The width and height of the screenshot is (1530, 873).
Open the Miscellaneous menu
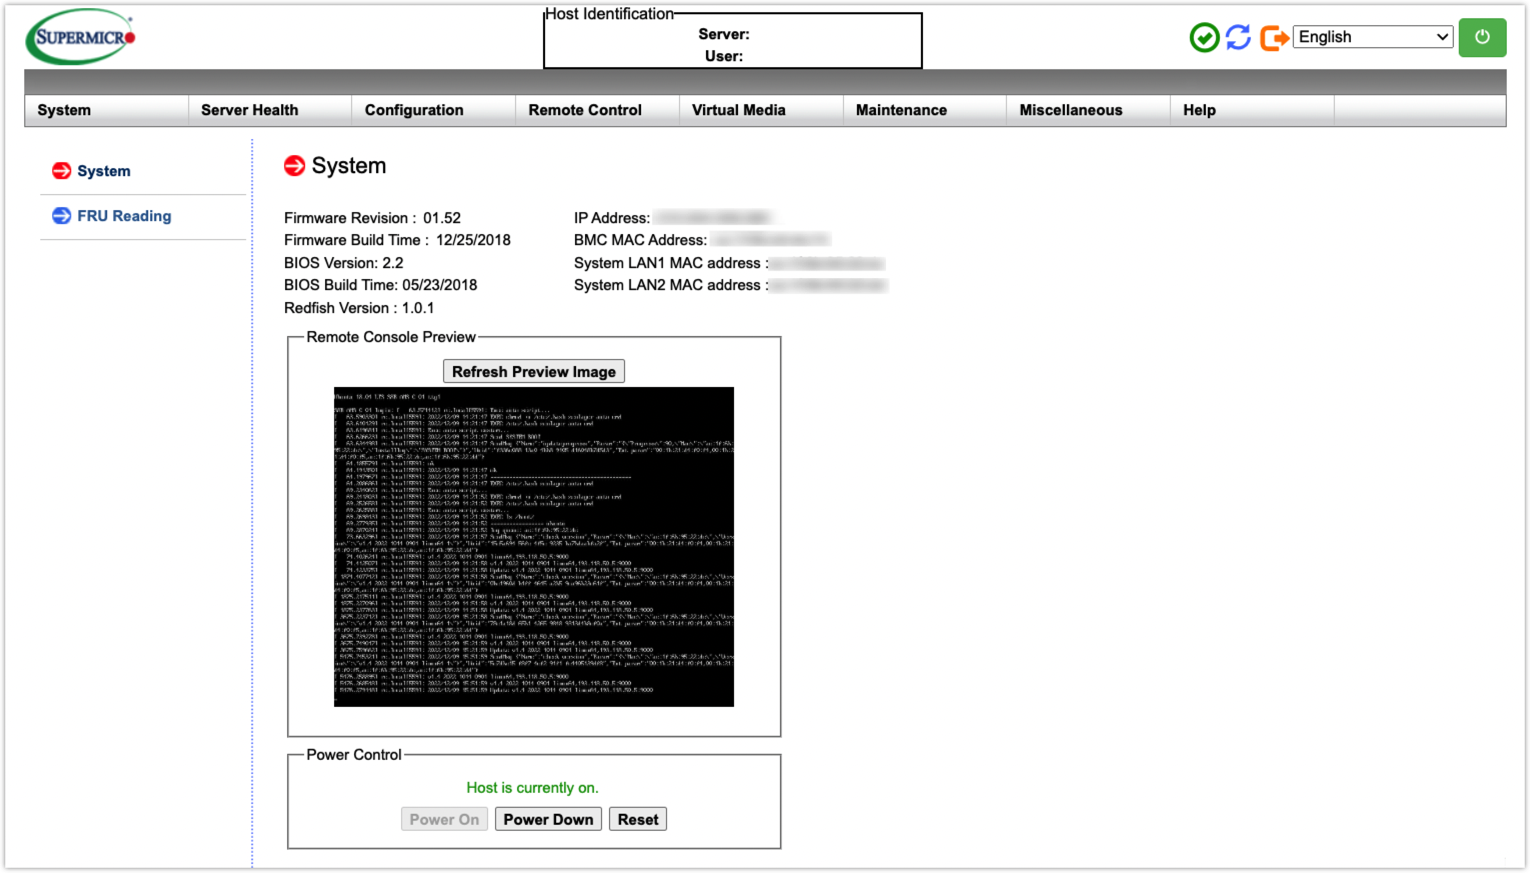1070,110
